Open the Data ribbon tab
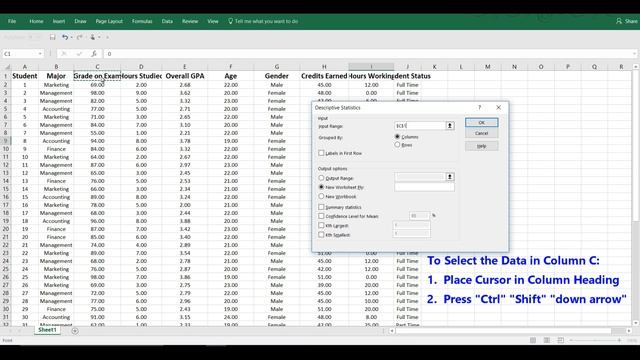 click(x=167, y=21)
